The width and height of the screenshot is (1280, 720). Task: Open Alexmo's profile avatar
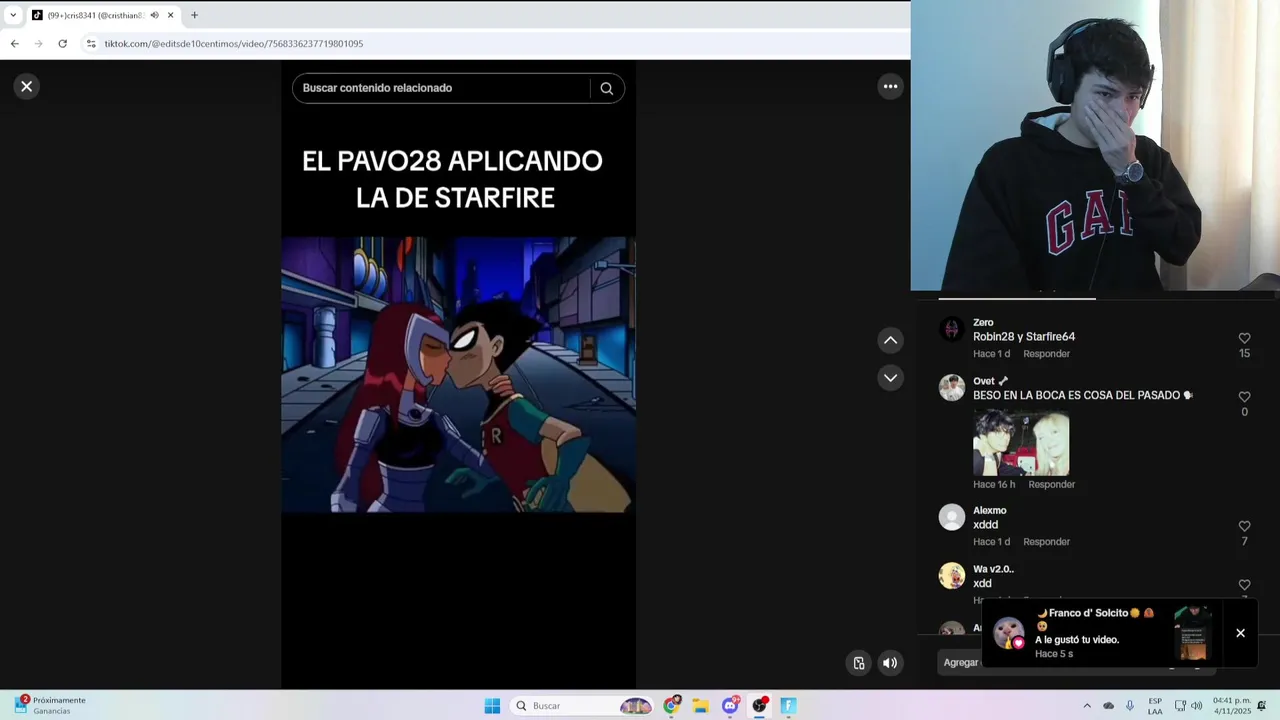(x=952, y=517)
